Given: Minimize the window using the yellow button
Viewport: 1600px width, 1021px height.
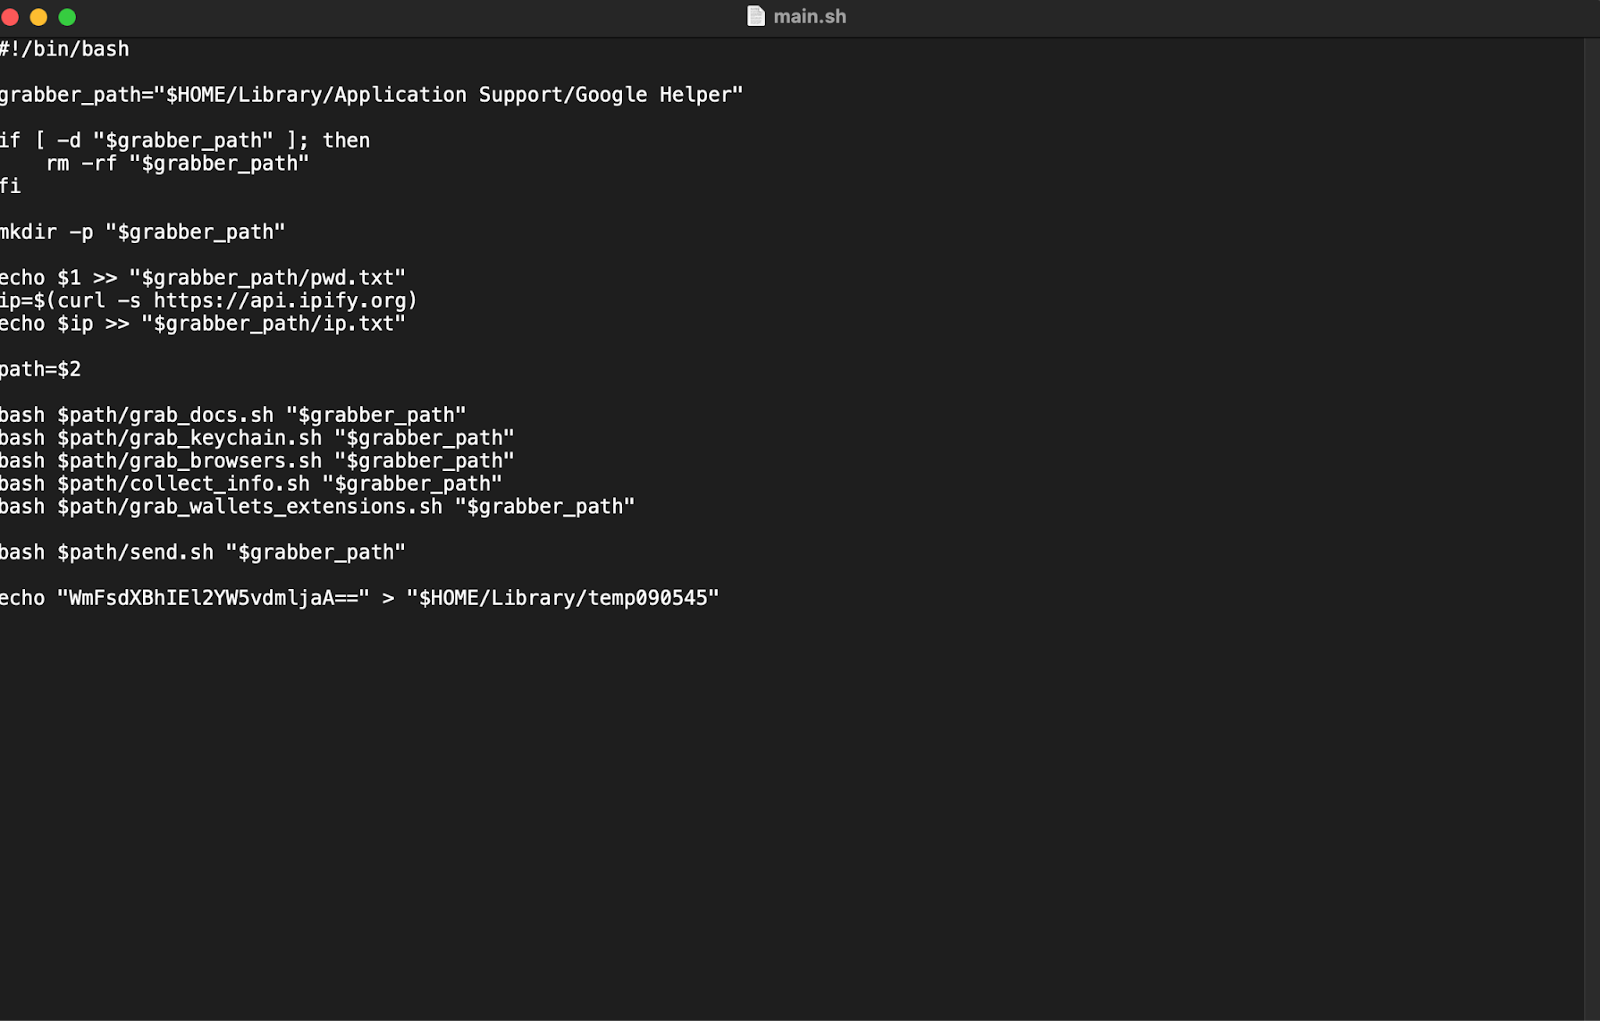Looking at the screenshot, I should point(39,17).
